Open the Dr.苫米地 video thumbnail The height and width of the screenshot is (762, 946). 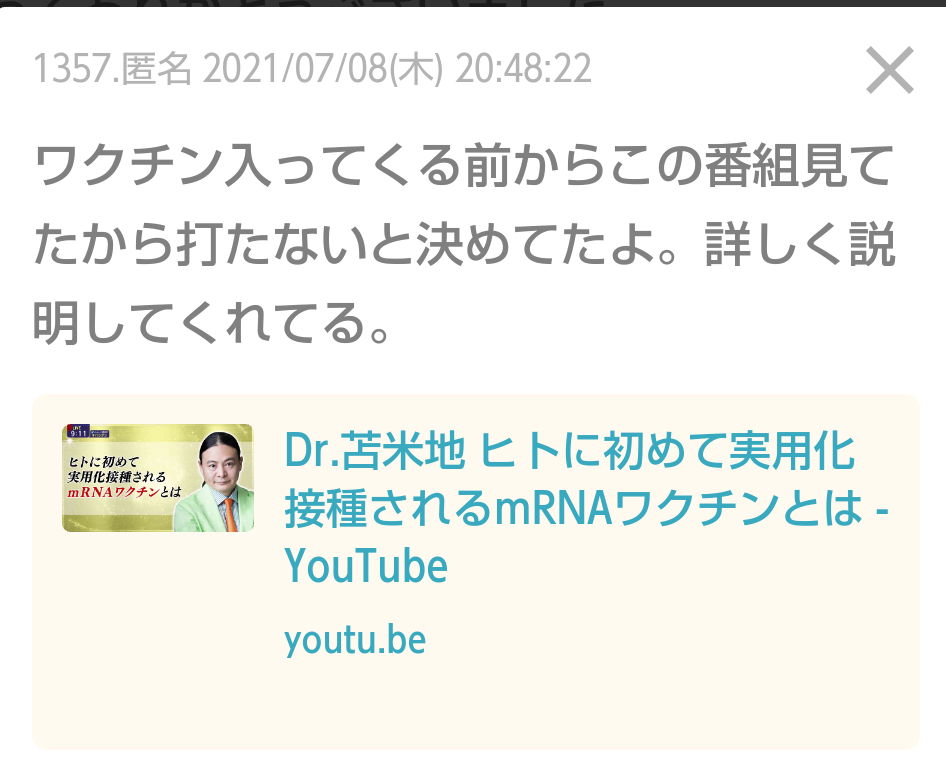157,478
